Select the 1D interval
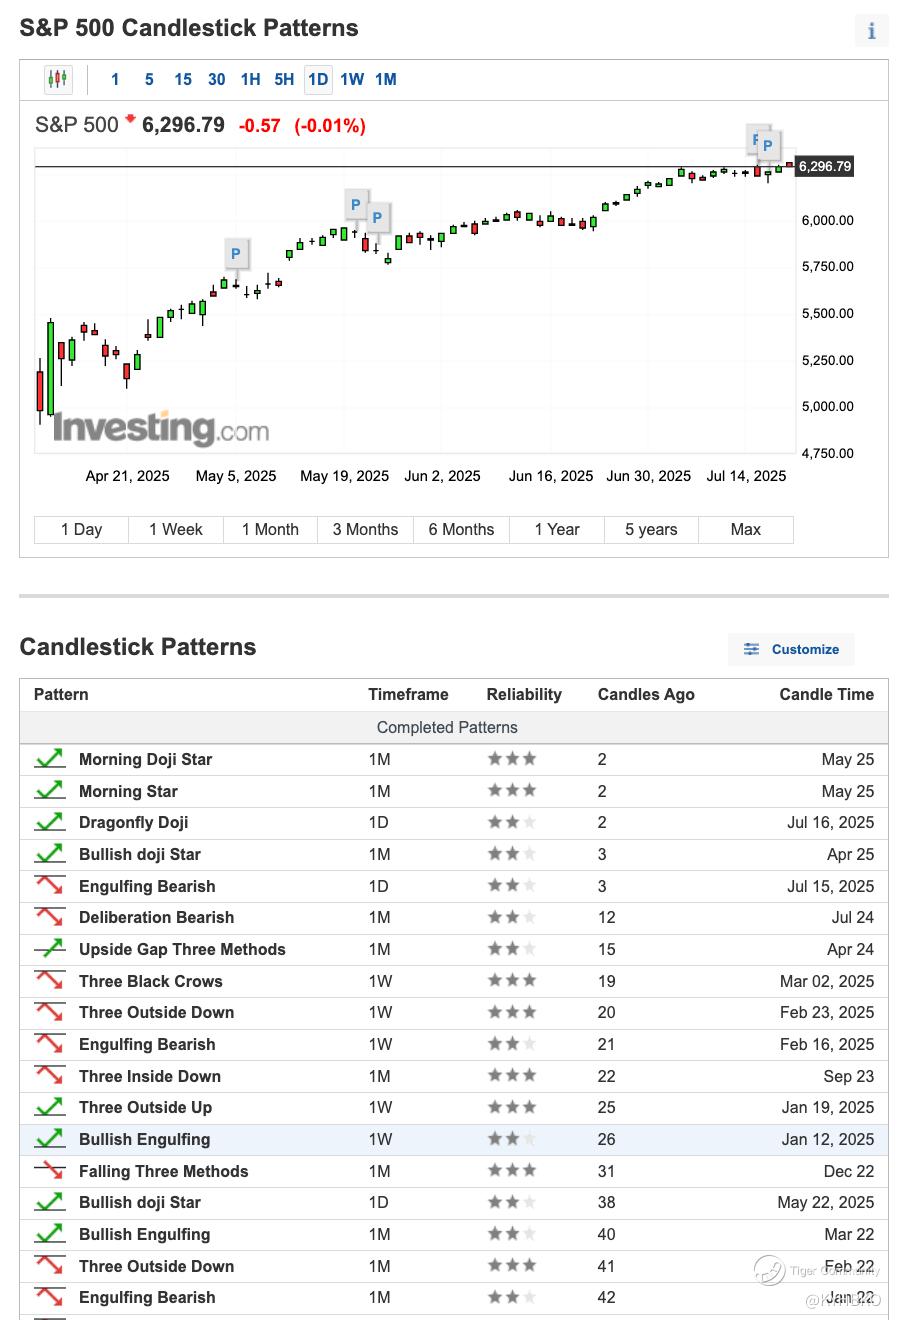 click(x=318, y=79)
